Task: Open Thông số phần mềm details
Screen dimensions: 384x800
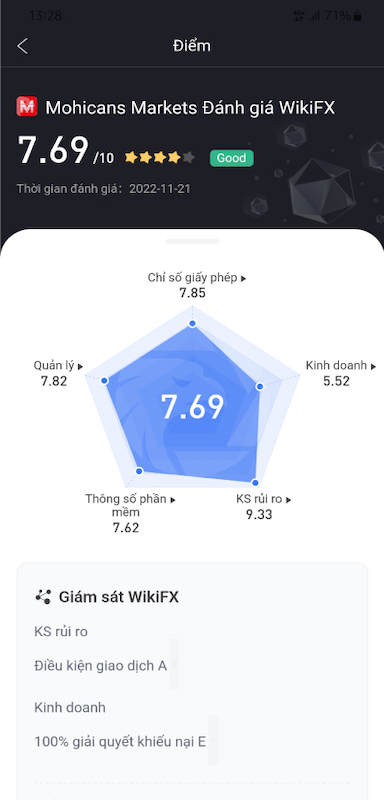Action: 130,513
